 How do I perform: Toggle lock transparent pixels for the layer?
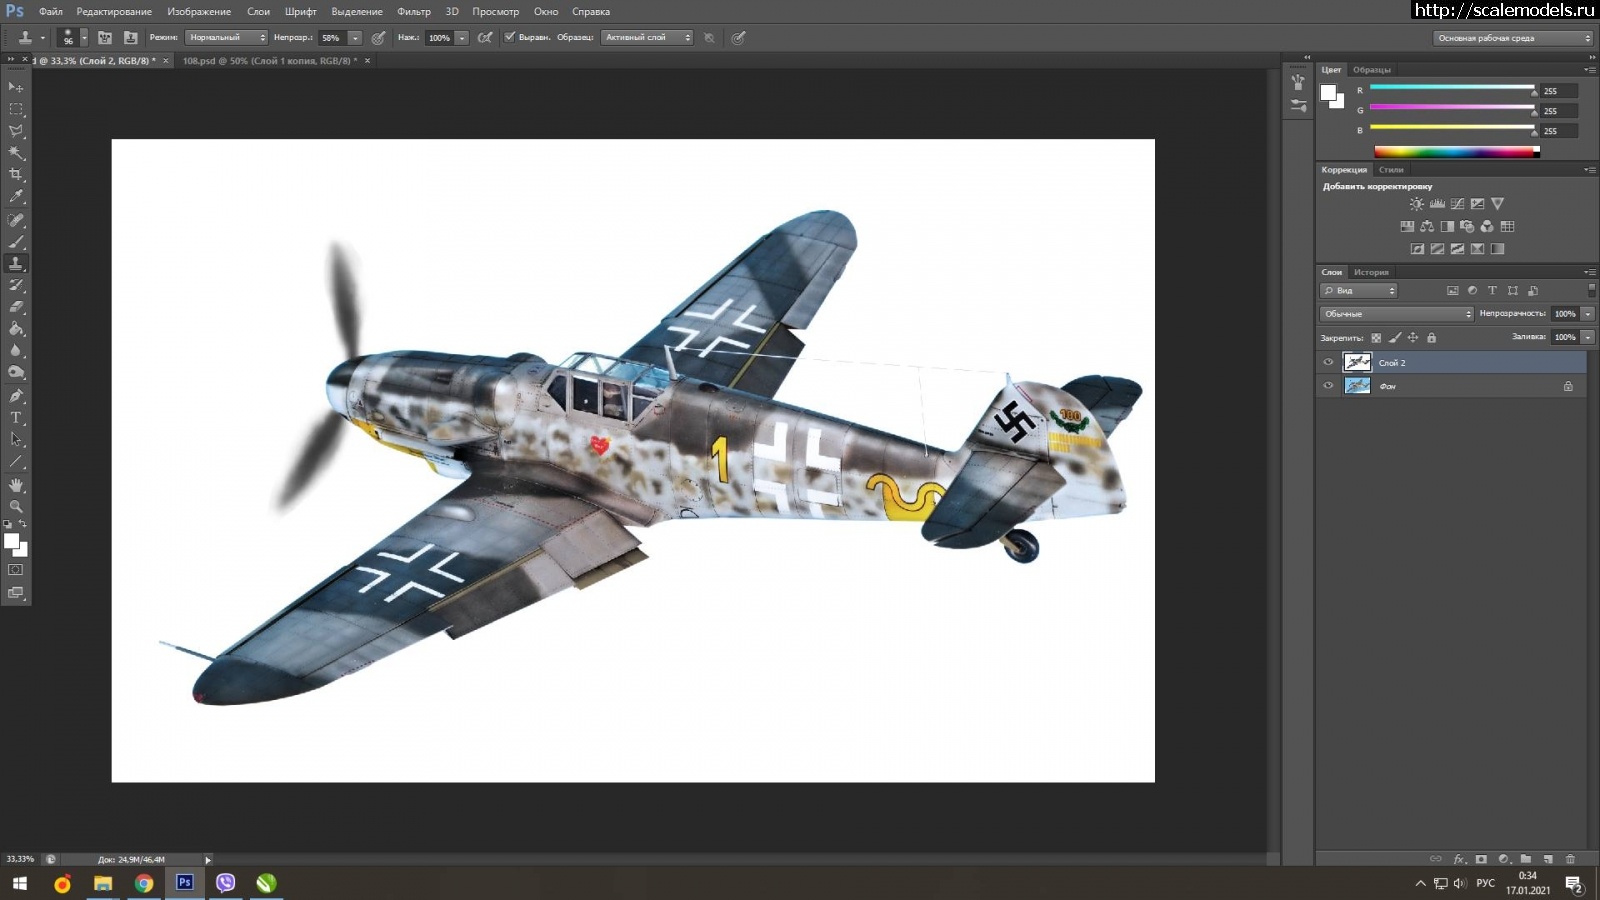tap(1376, 338)
